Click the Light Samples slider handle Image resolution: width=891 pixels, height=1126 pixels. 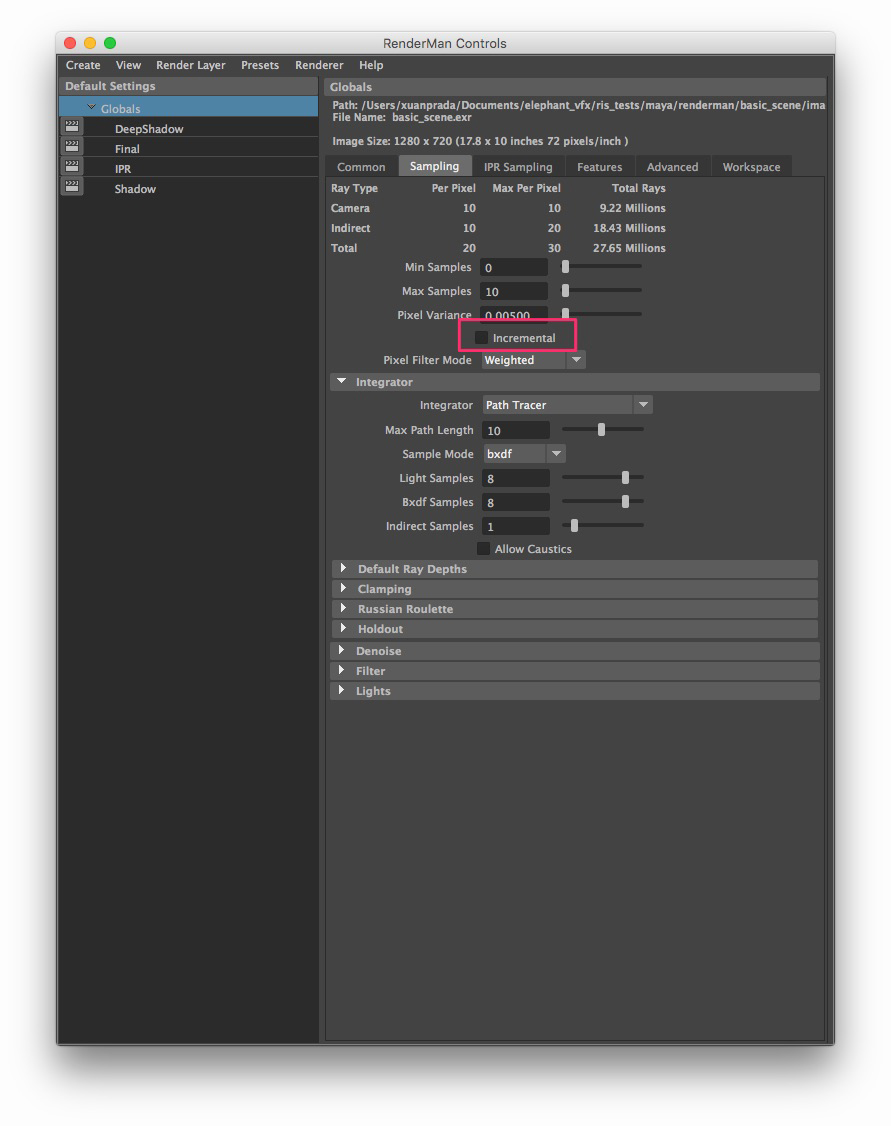(x=625, y=478)
